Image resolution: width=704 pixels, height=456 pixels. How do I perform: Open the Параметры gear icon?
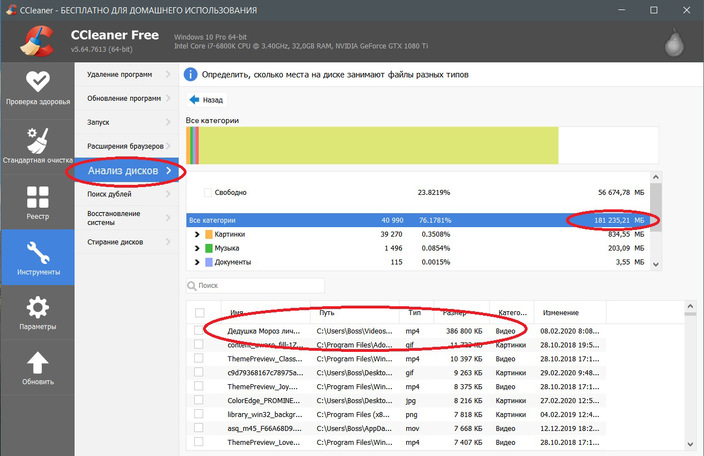[x=37, y=307]
